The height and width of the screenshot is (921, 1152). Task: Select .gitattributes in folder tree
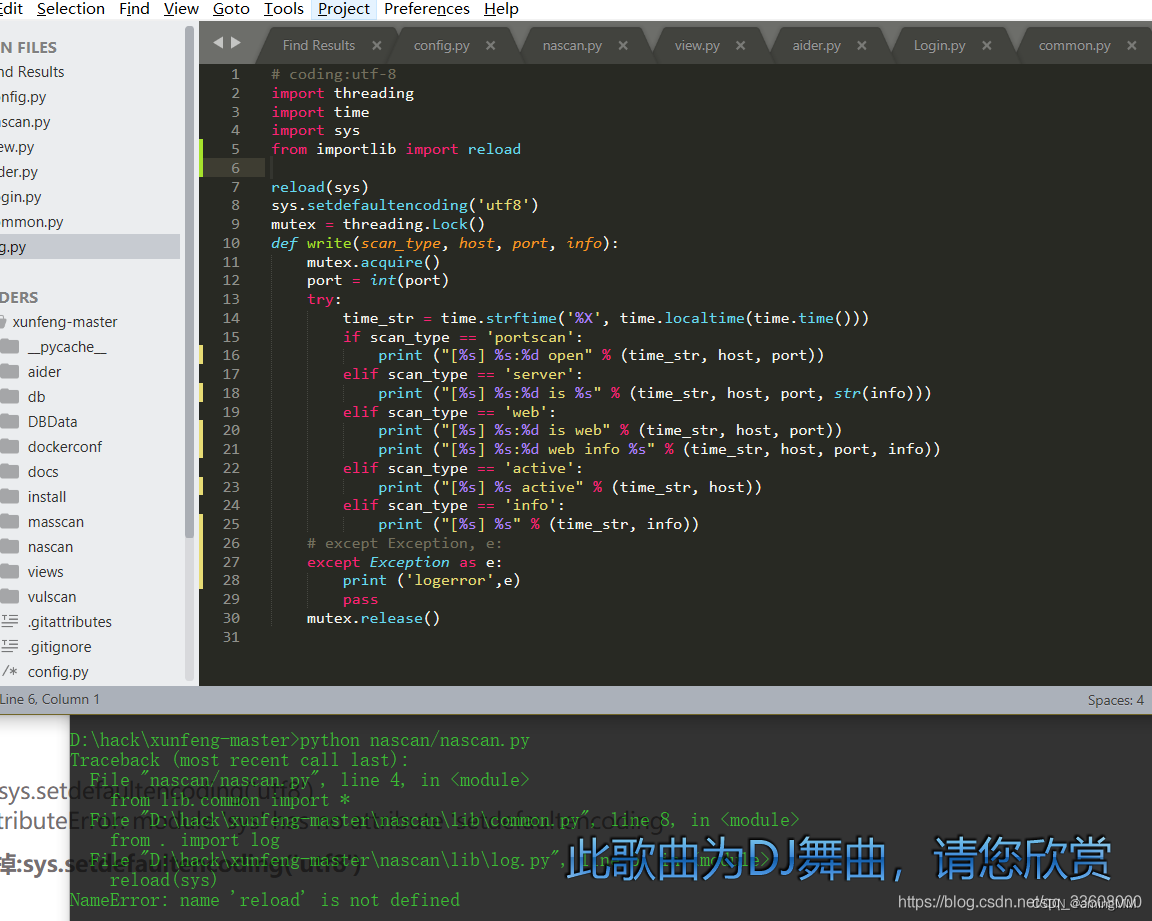(x=70, y=621)
